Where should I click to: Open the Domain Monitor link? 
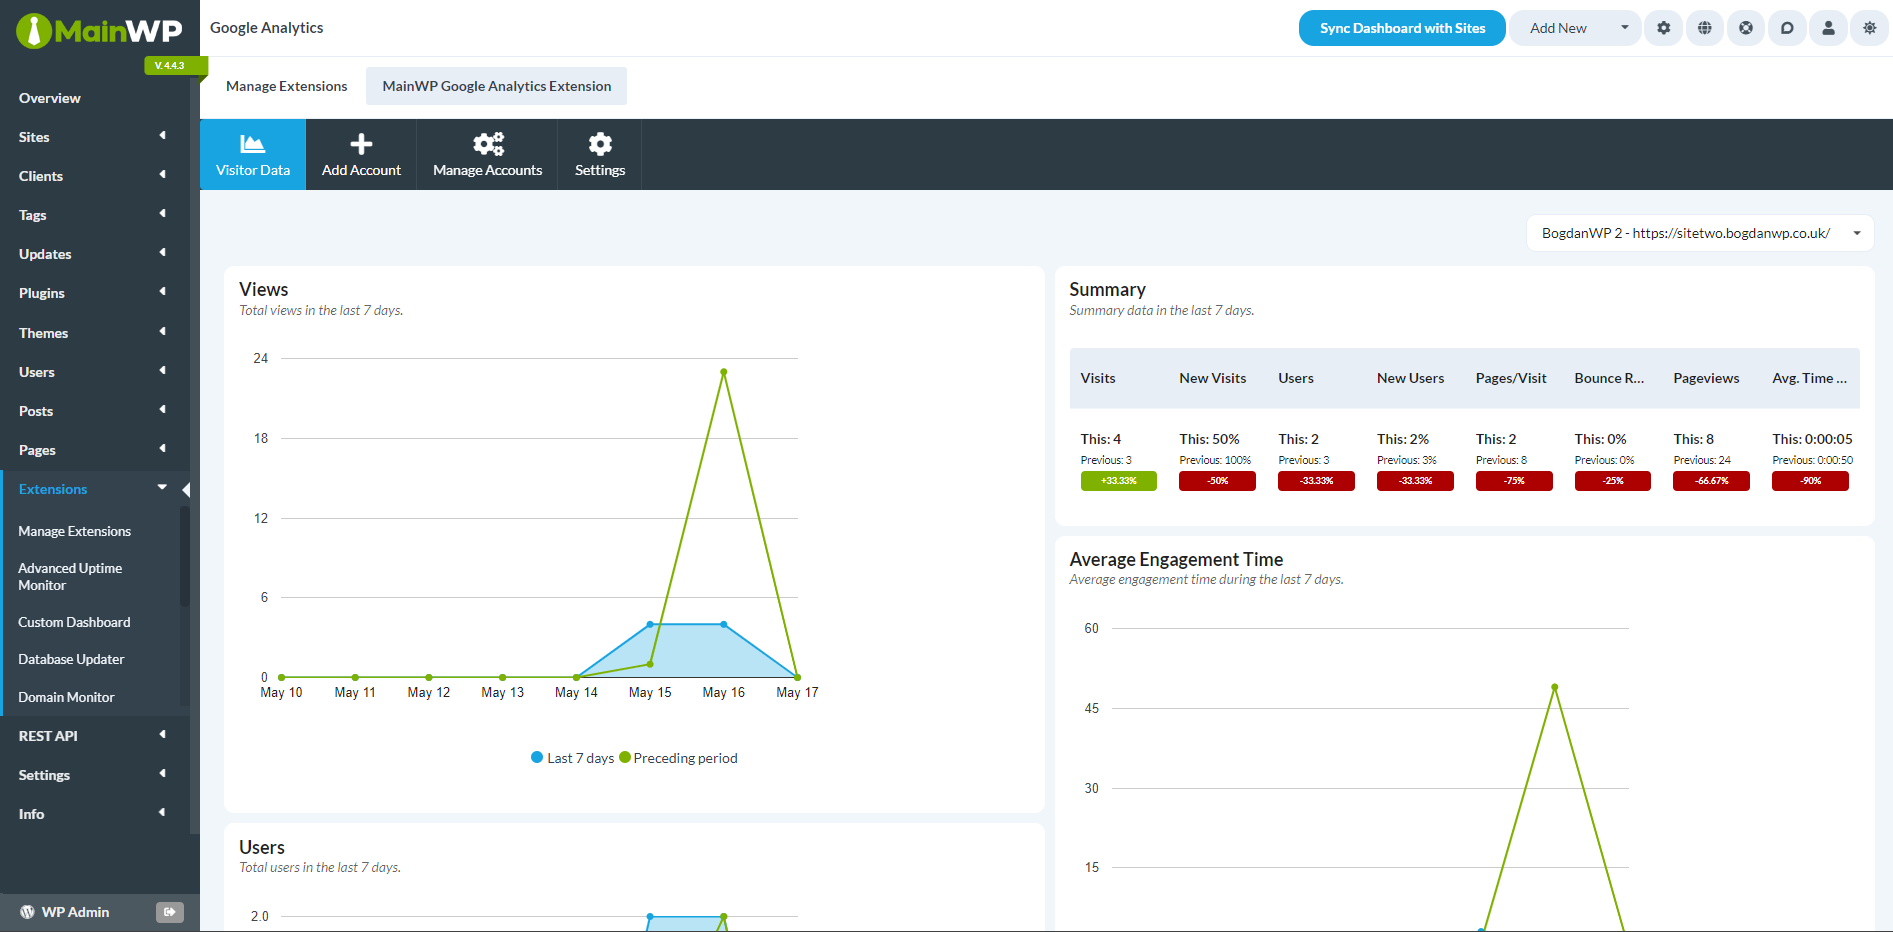coord(66,697)
